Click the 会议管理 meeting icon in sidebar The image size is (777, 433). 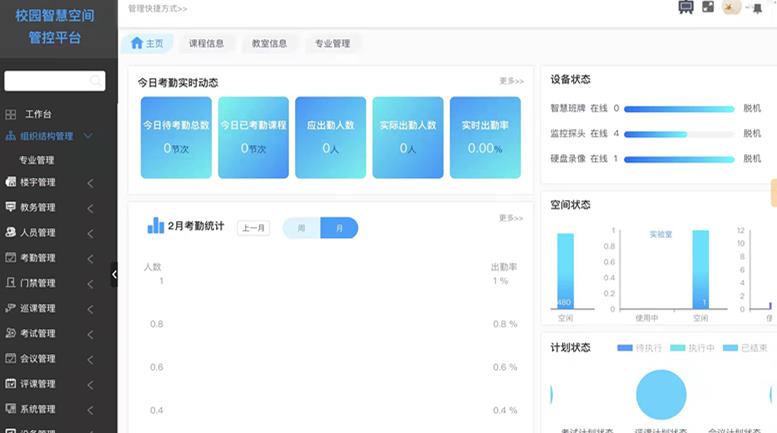point(11,358)
